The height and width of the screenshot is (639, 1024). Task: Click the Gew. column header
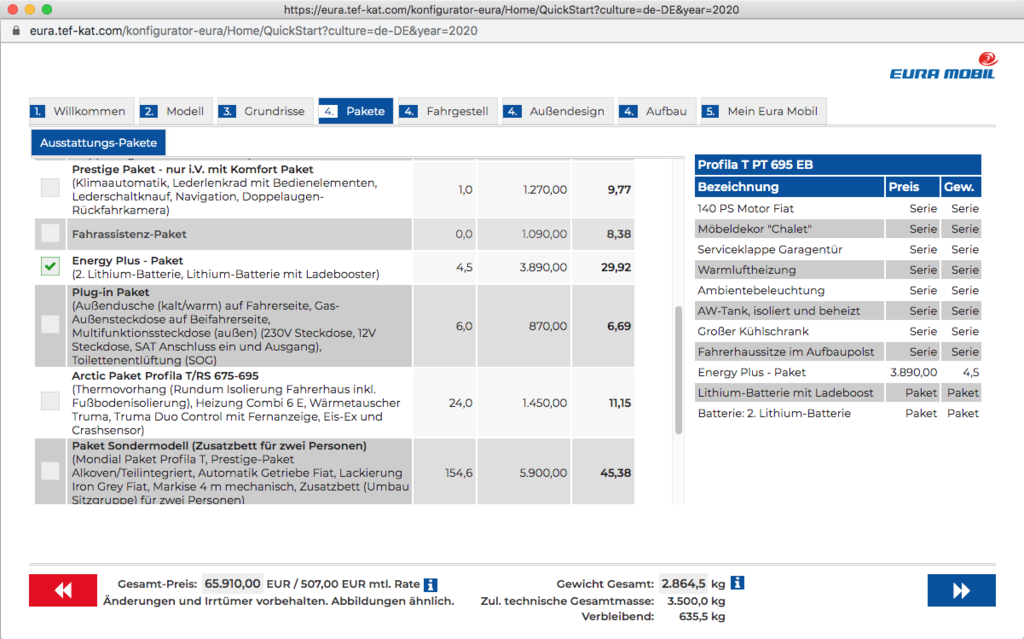tap(961, 187)
